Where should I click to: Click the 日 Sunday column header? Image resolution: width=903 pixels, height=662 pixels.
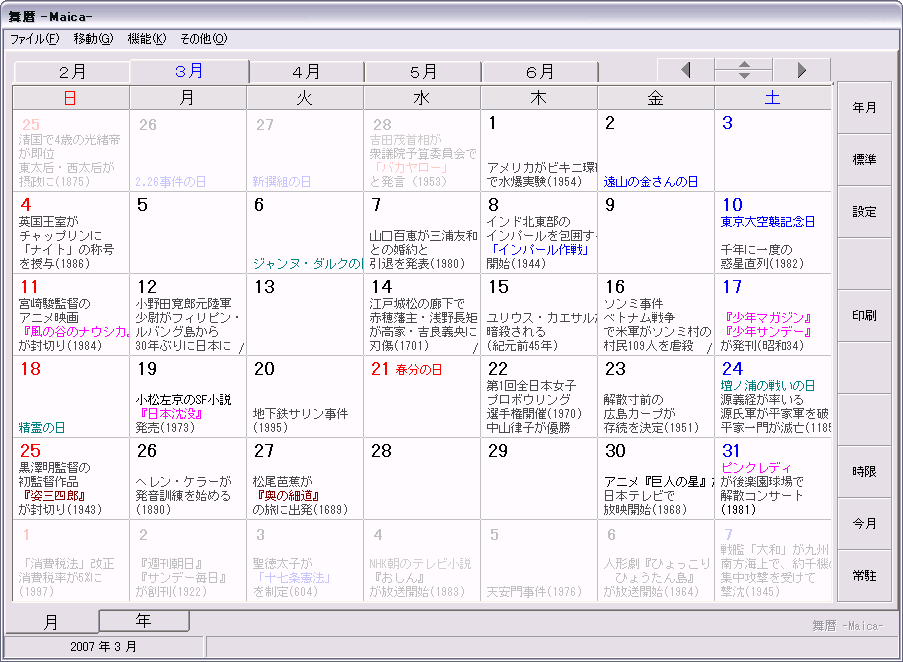[x=71, y=98]
